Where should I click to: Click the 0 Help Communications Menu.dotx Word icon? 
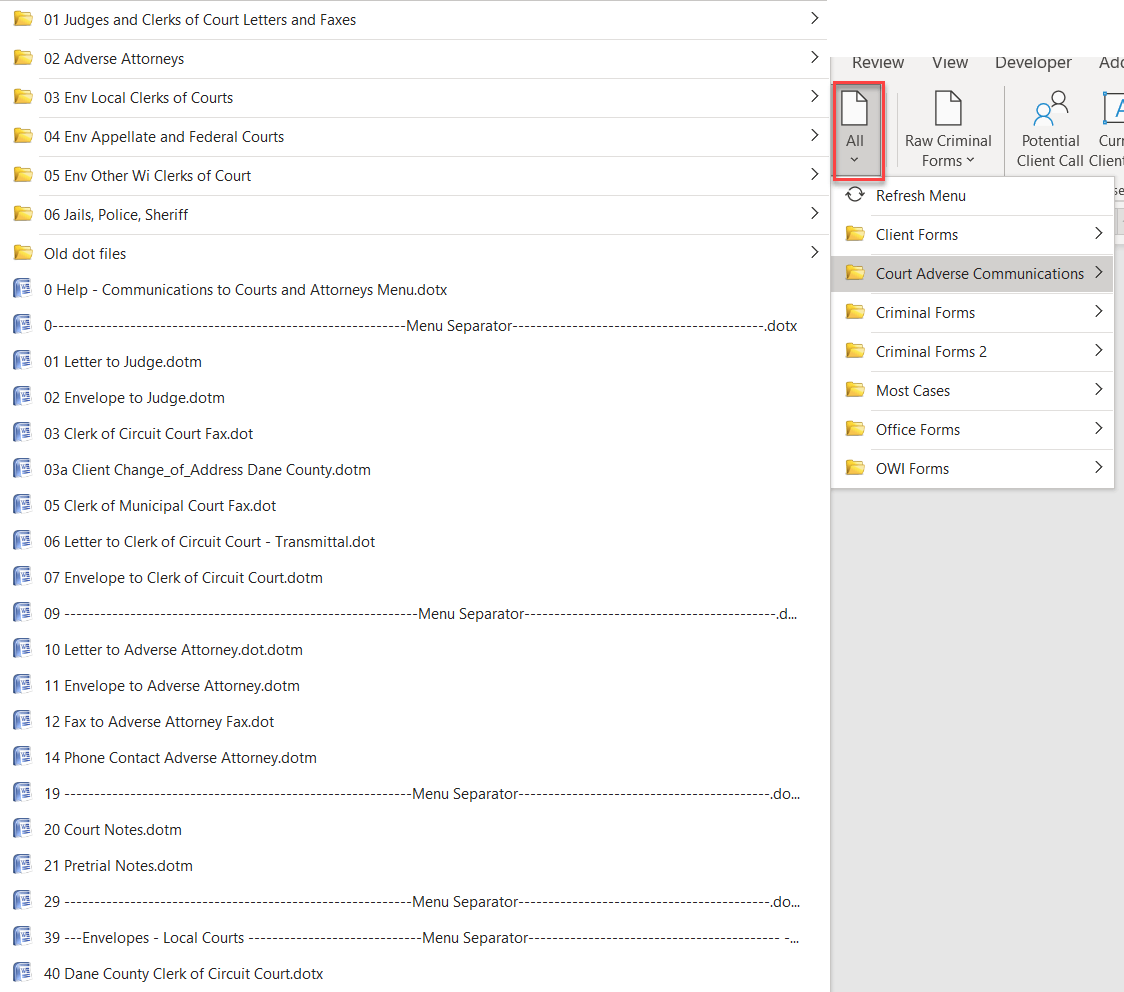(23, 288)
